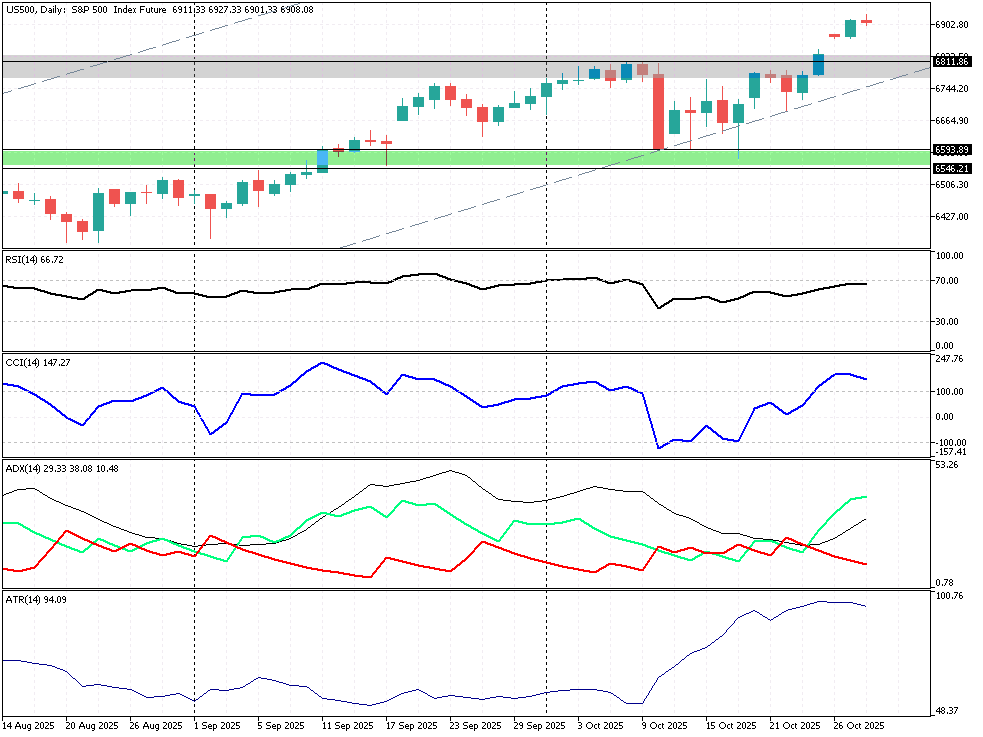The width and height of the screenshot is (983, 737).
Task: Select the 6546.21 price level tag
Action: (x=951, y=169)
